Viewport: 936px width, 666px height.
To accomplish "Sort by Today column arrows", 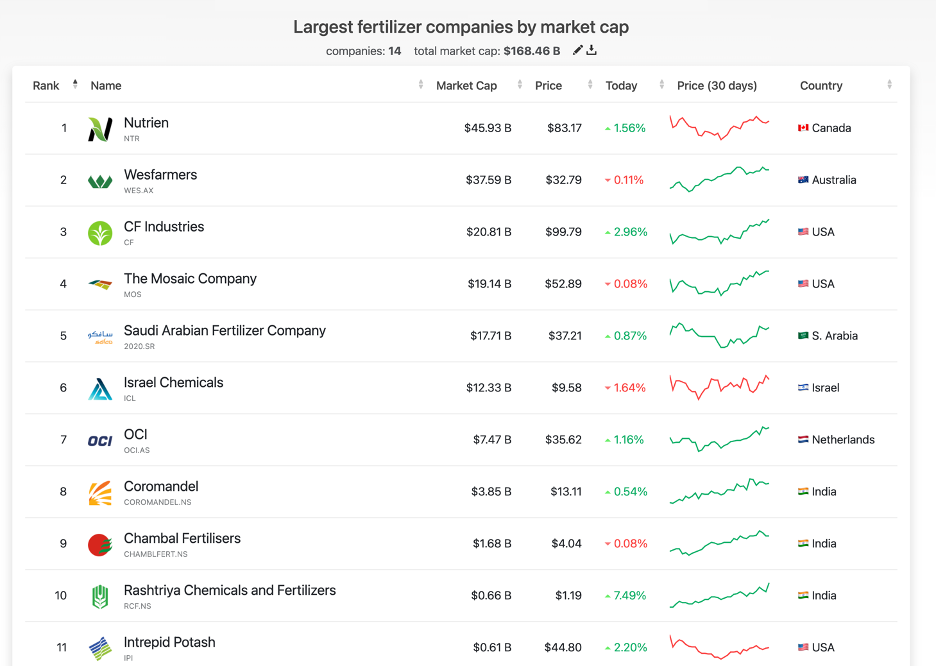I will [661, 84].
